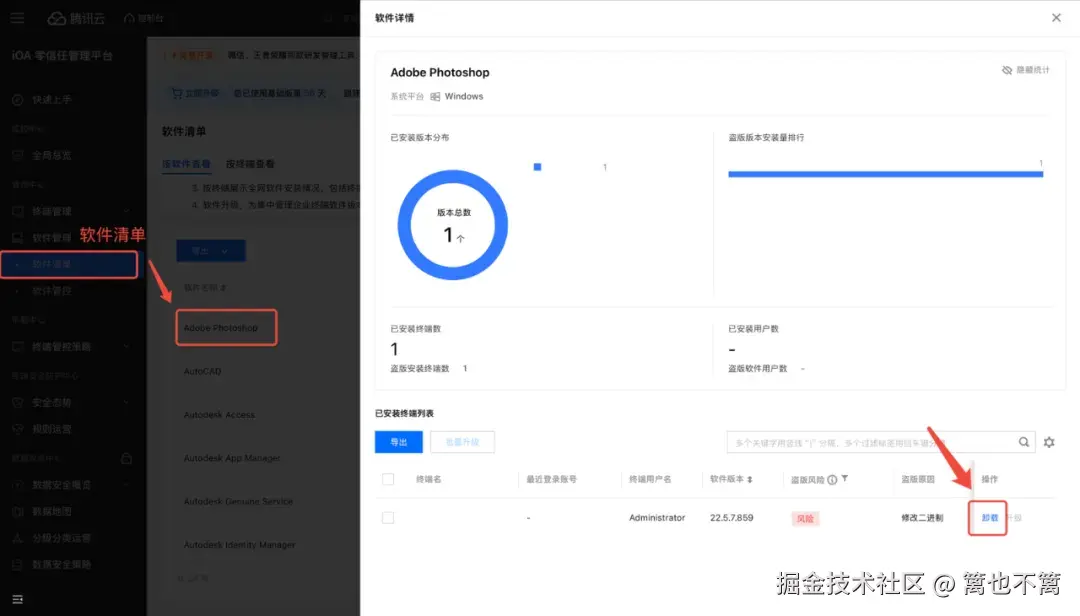Image resolution: width=1080 pixels, height=616 pixels.
Task: Open the column settings gear beside the search bar
Action: tap(1048, 442)
